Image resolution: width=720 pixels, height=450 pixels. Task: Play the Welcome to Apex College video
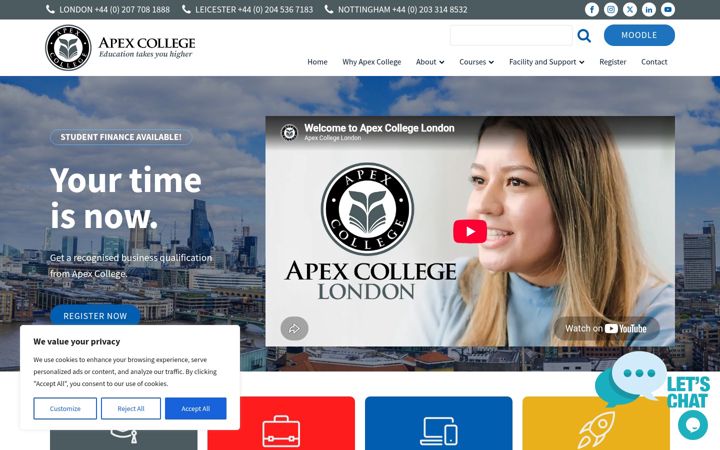[470, 231]
